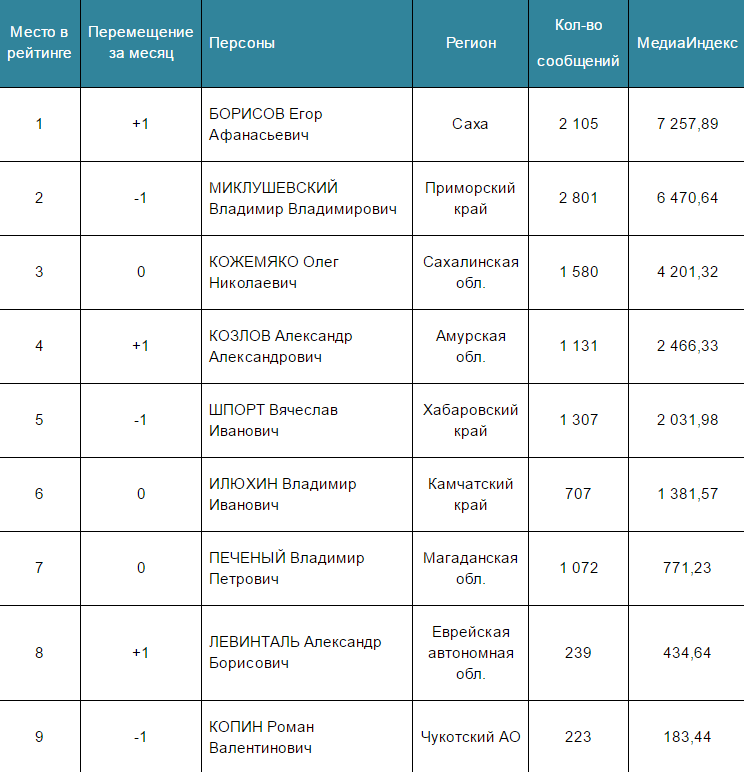Select the 'Кол-во сообщений' header

tap(579, 43)
